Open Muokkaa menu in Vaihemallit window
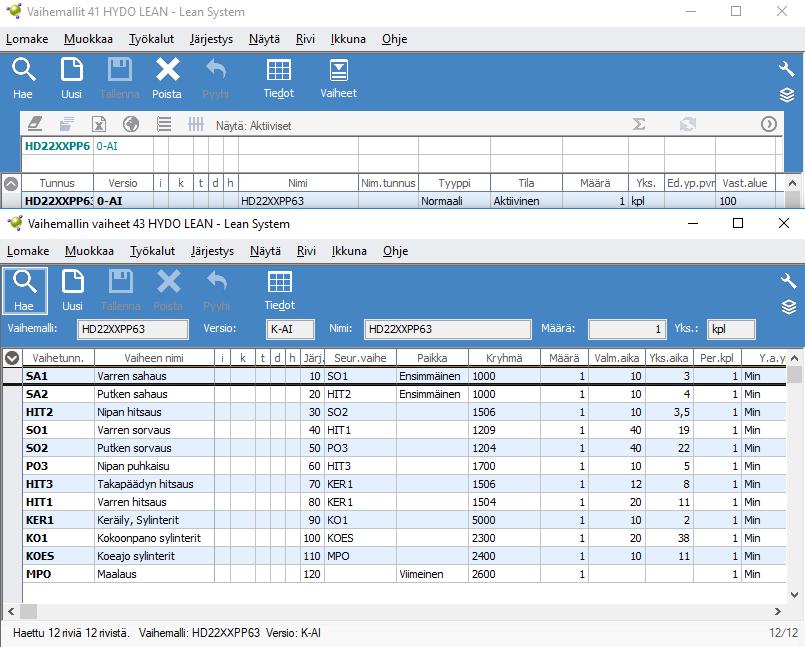 (x=88, y=39)
